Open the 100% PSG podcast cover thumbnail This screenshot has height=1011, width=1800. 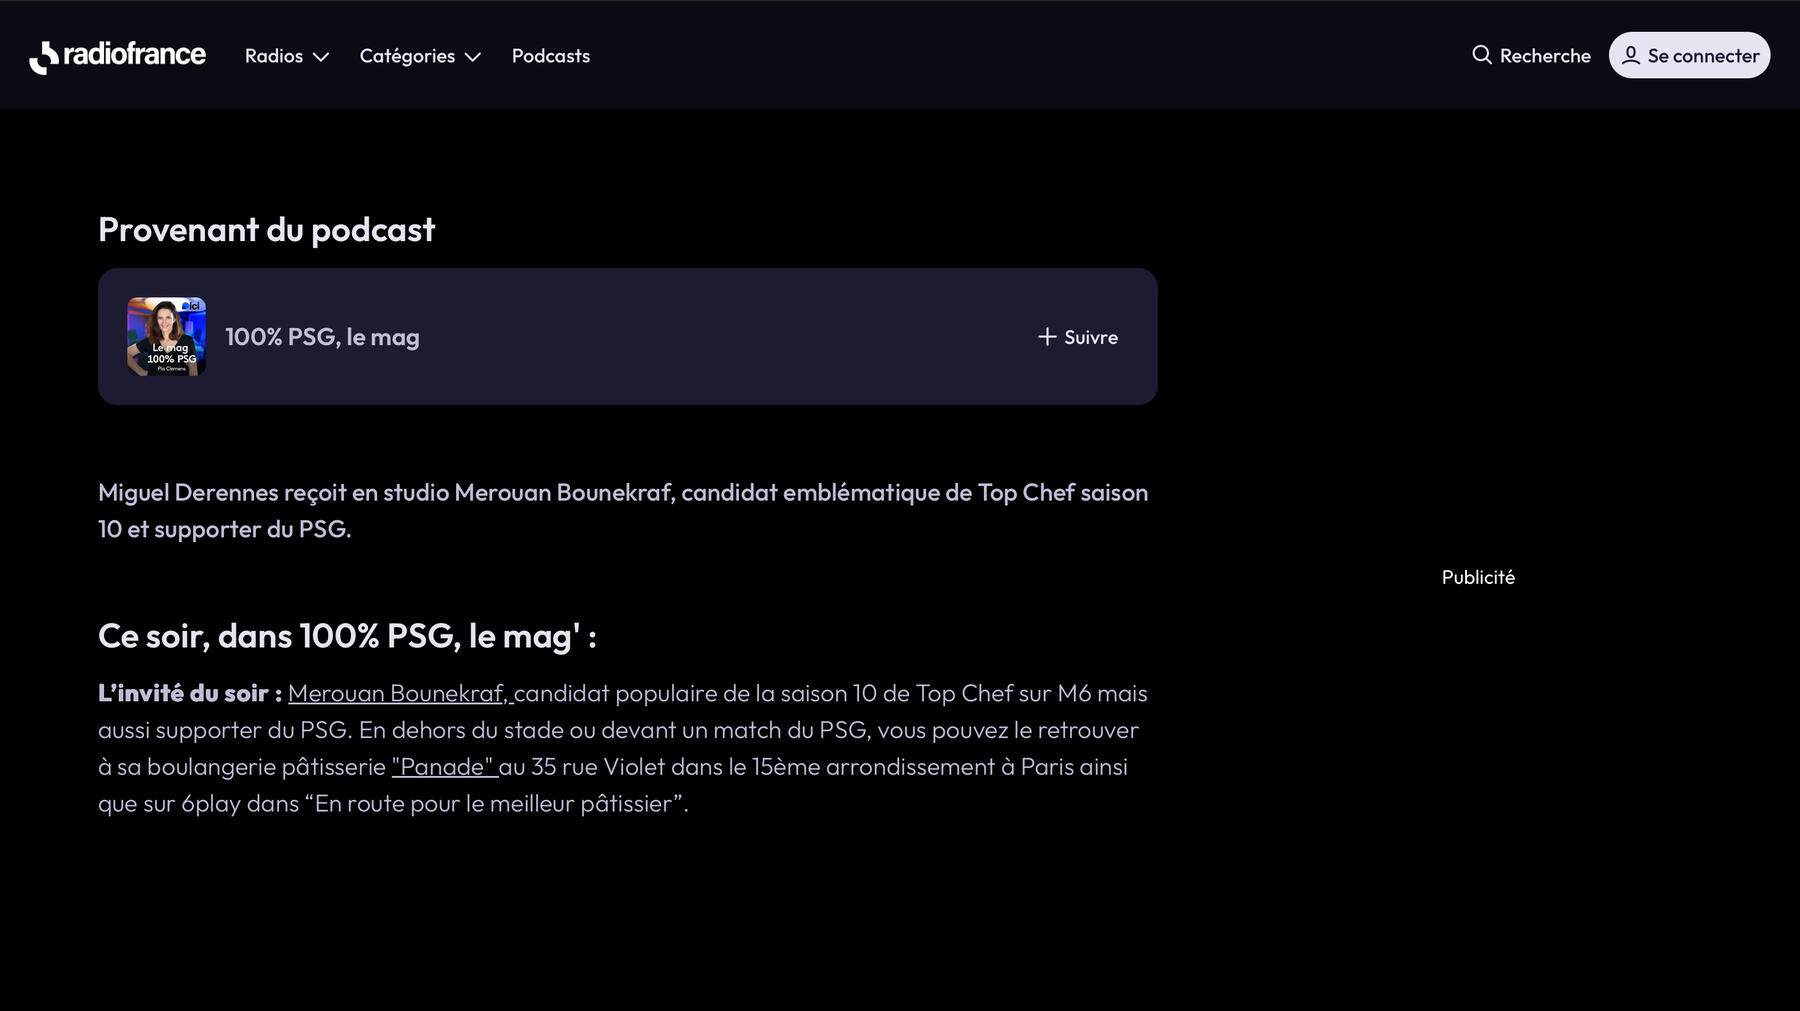tap(167, 337)
